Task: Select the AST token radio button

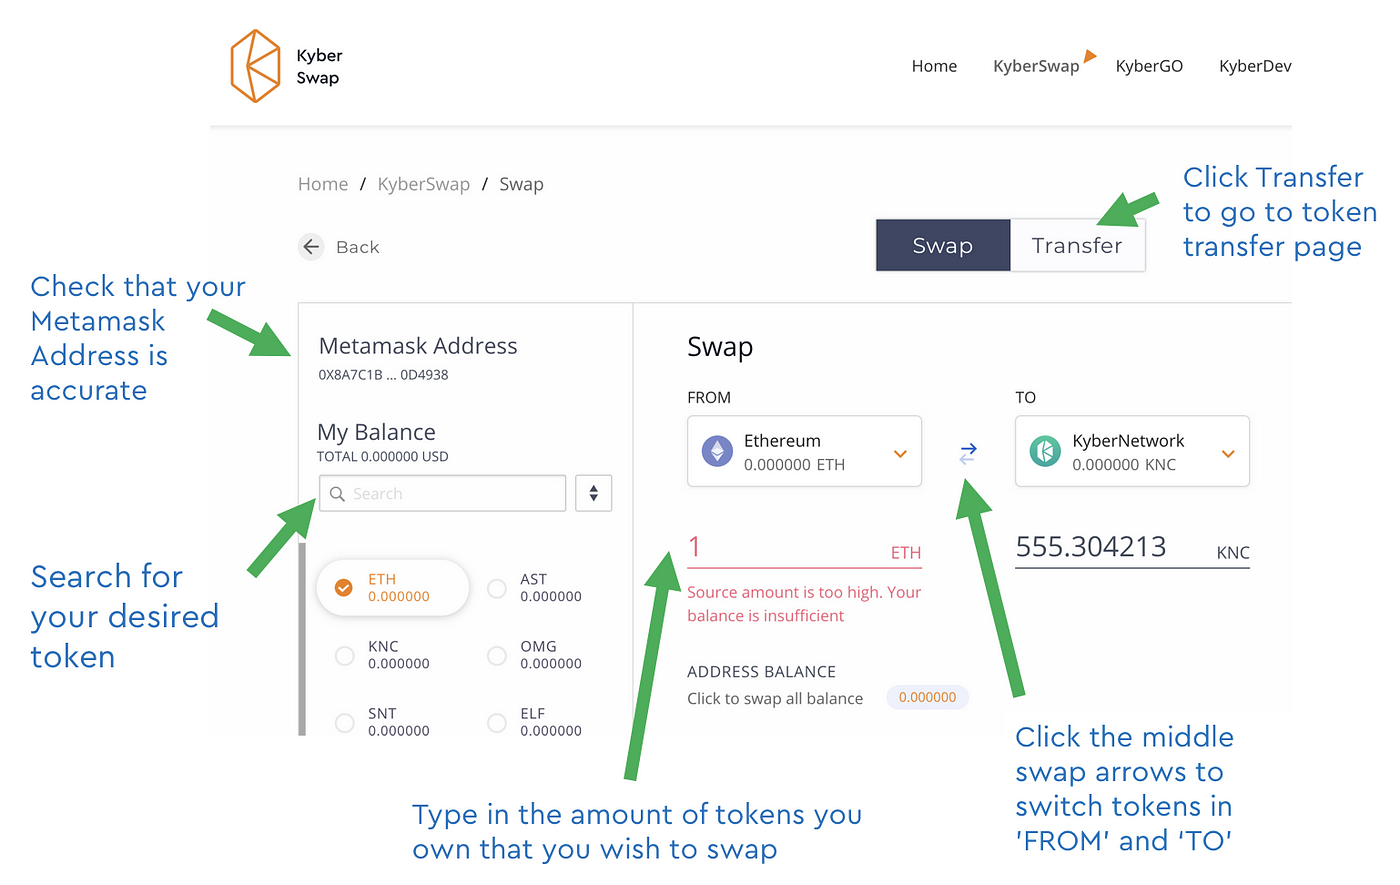Action: coord(496,588)
